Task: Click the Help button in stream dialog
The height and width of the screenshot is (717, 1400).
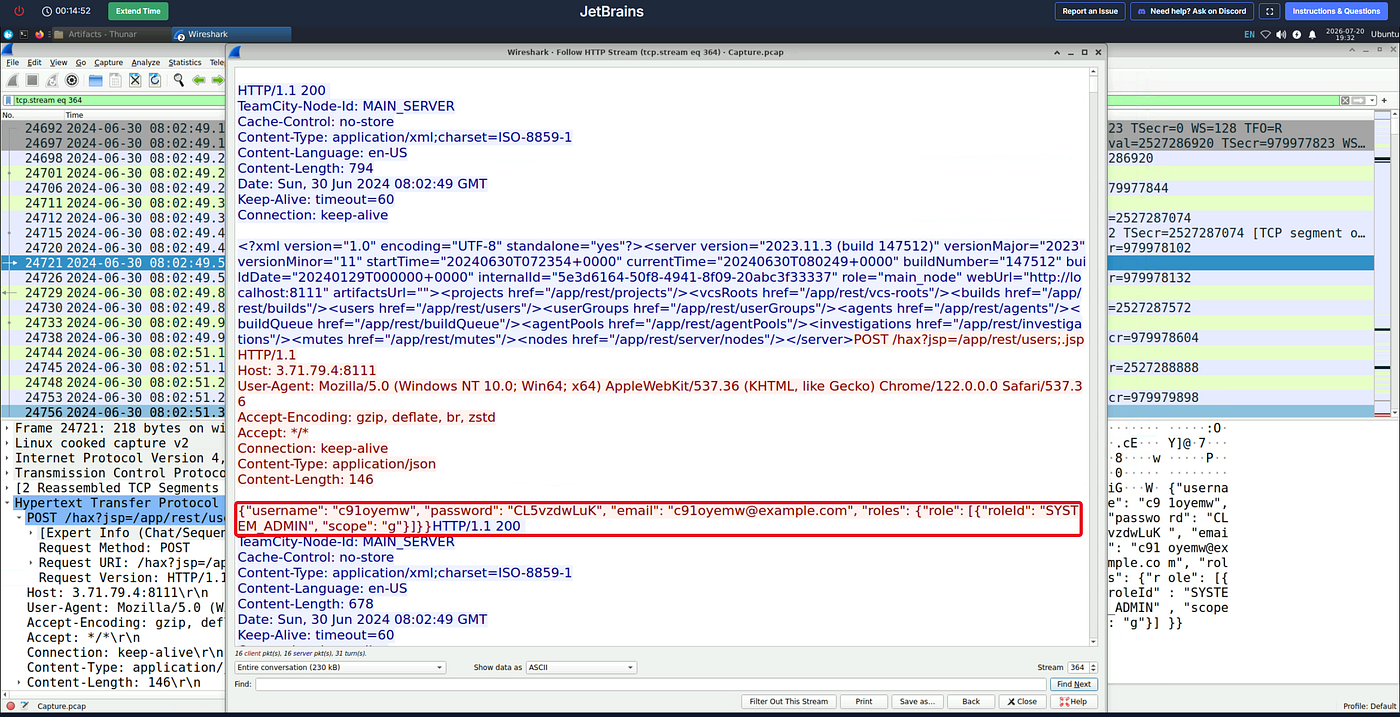Action: [x=1075, y=701]
